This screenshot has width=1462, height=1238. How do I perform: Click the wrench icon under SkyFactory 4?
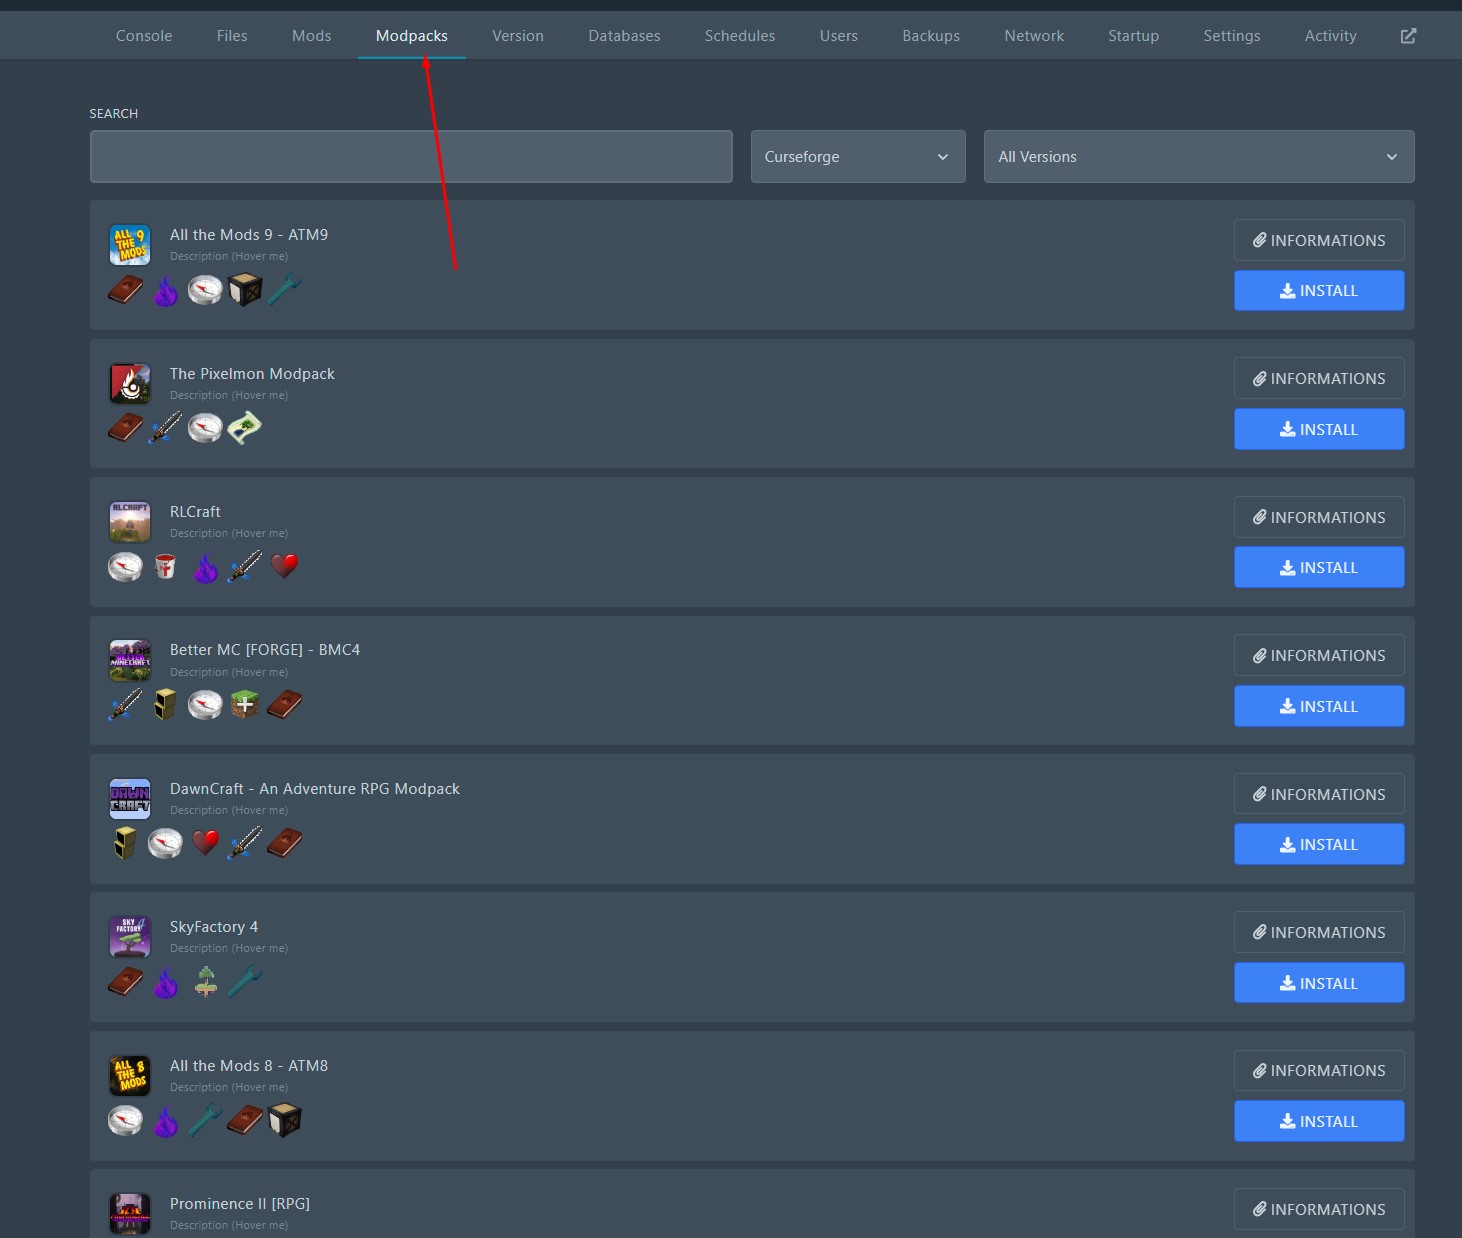pyautogui.click(x=245, y=982)
